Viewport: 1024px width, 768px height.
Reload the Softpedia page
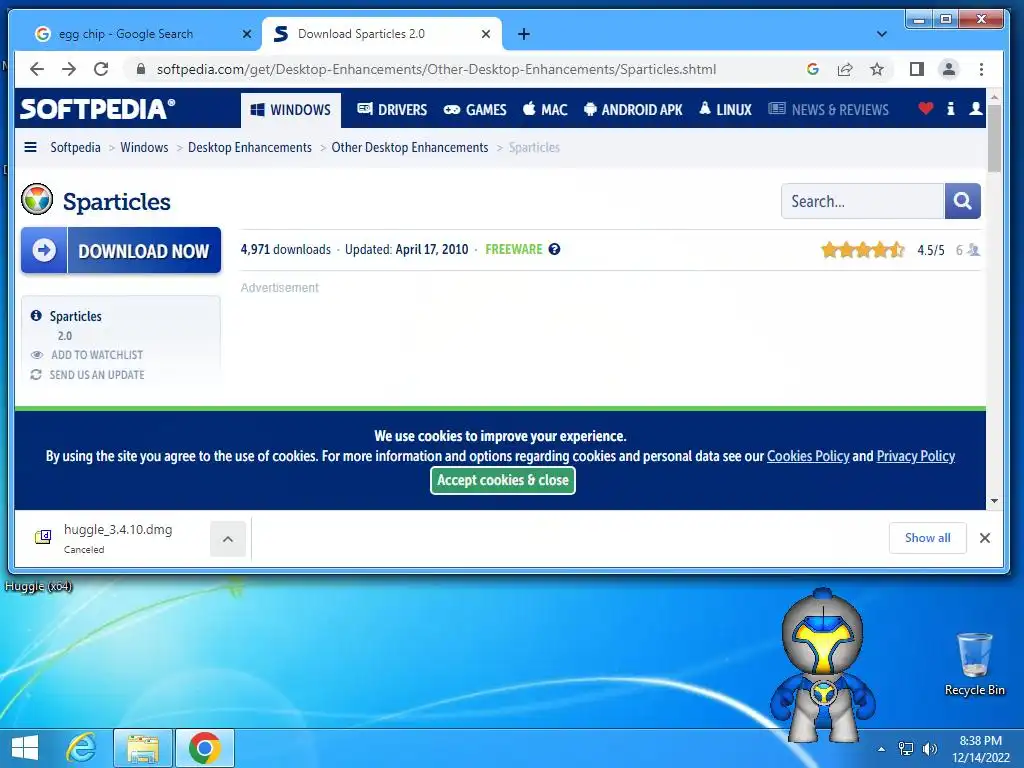click(x=101, y=69)
